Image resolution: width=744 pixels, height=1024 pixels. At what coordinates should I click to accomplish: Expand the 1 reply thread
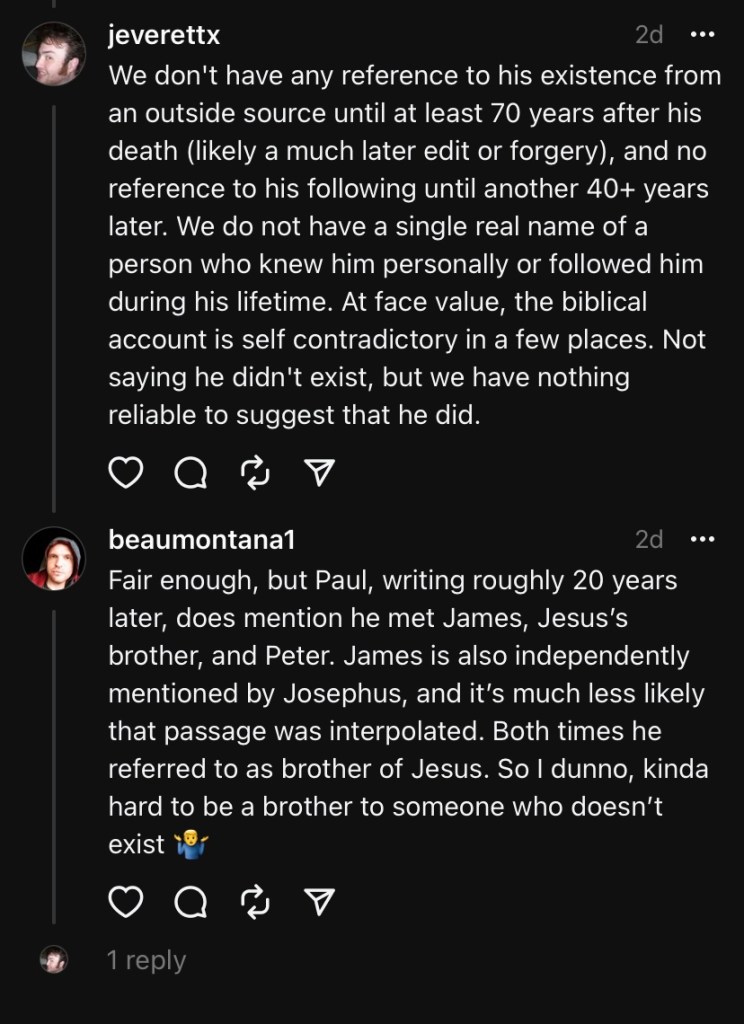tap(146, 961)
